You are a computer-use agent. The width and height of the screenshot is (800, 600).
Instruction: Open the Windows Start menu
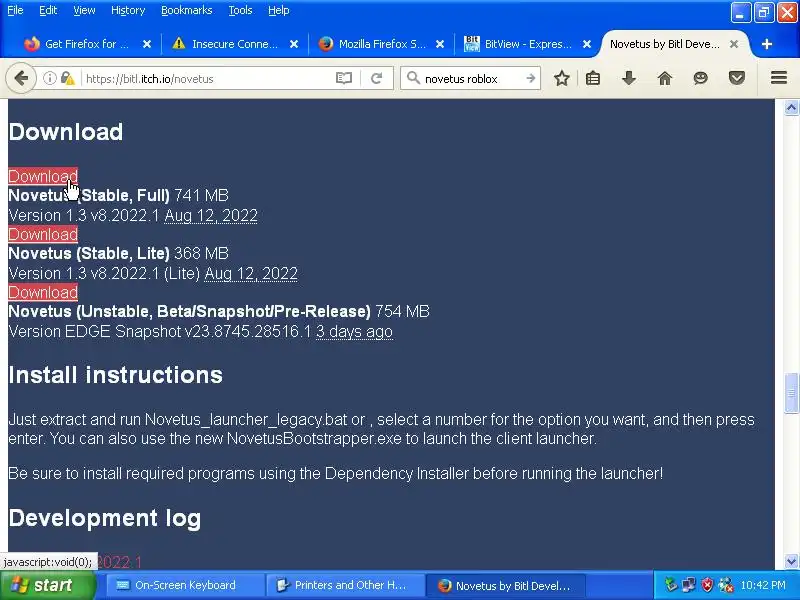47,585
